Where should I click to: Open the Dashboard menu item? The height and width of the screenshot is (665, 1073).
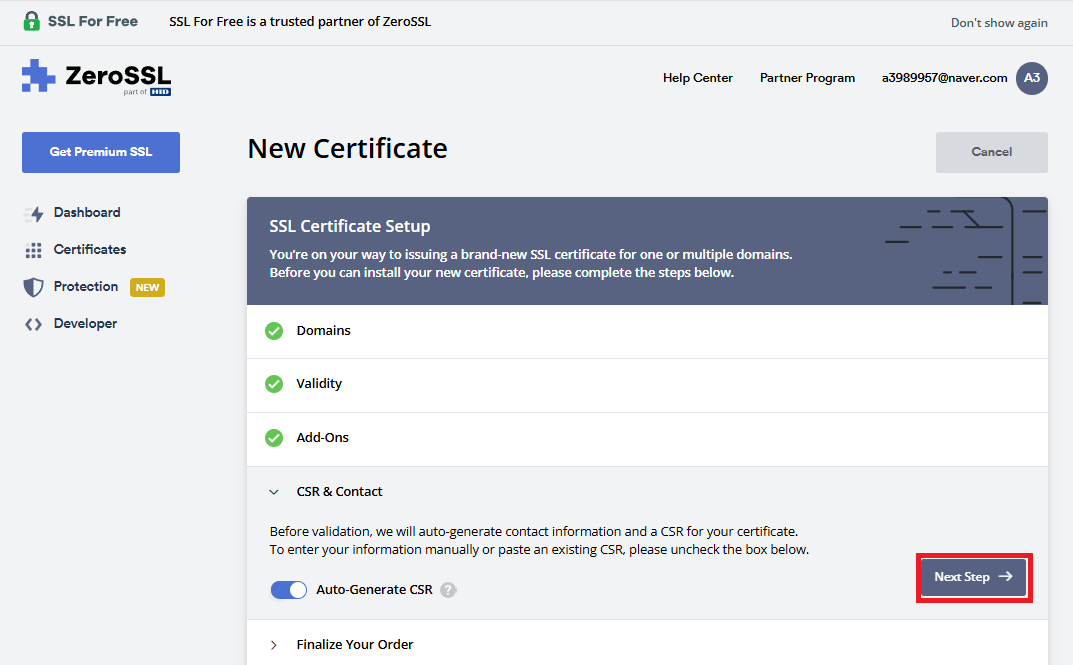coord(87,213)
